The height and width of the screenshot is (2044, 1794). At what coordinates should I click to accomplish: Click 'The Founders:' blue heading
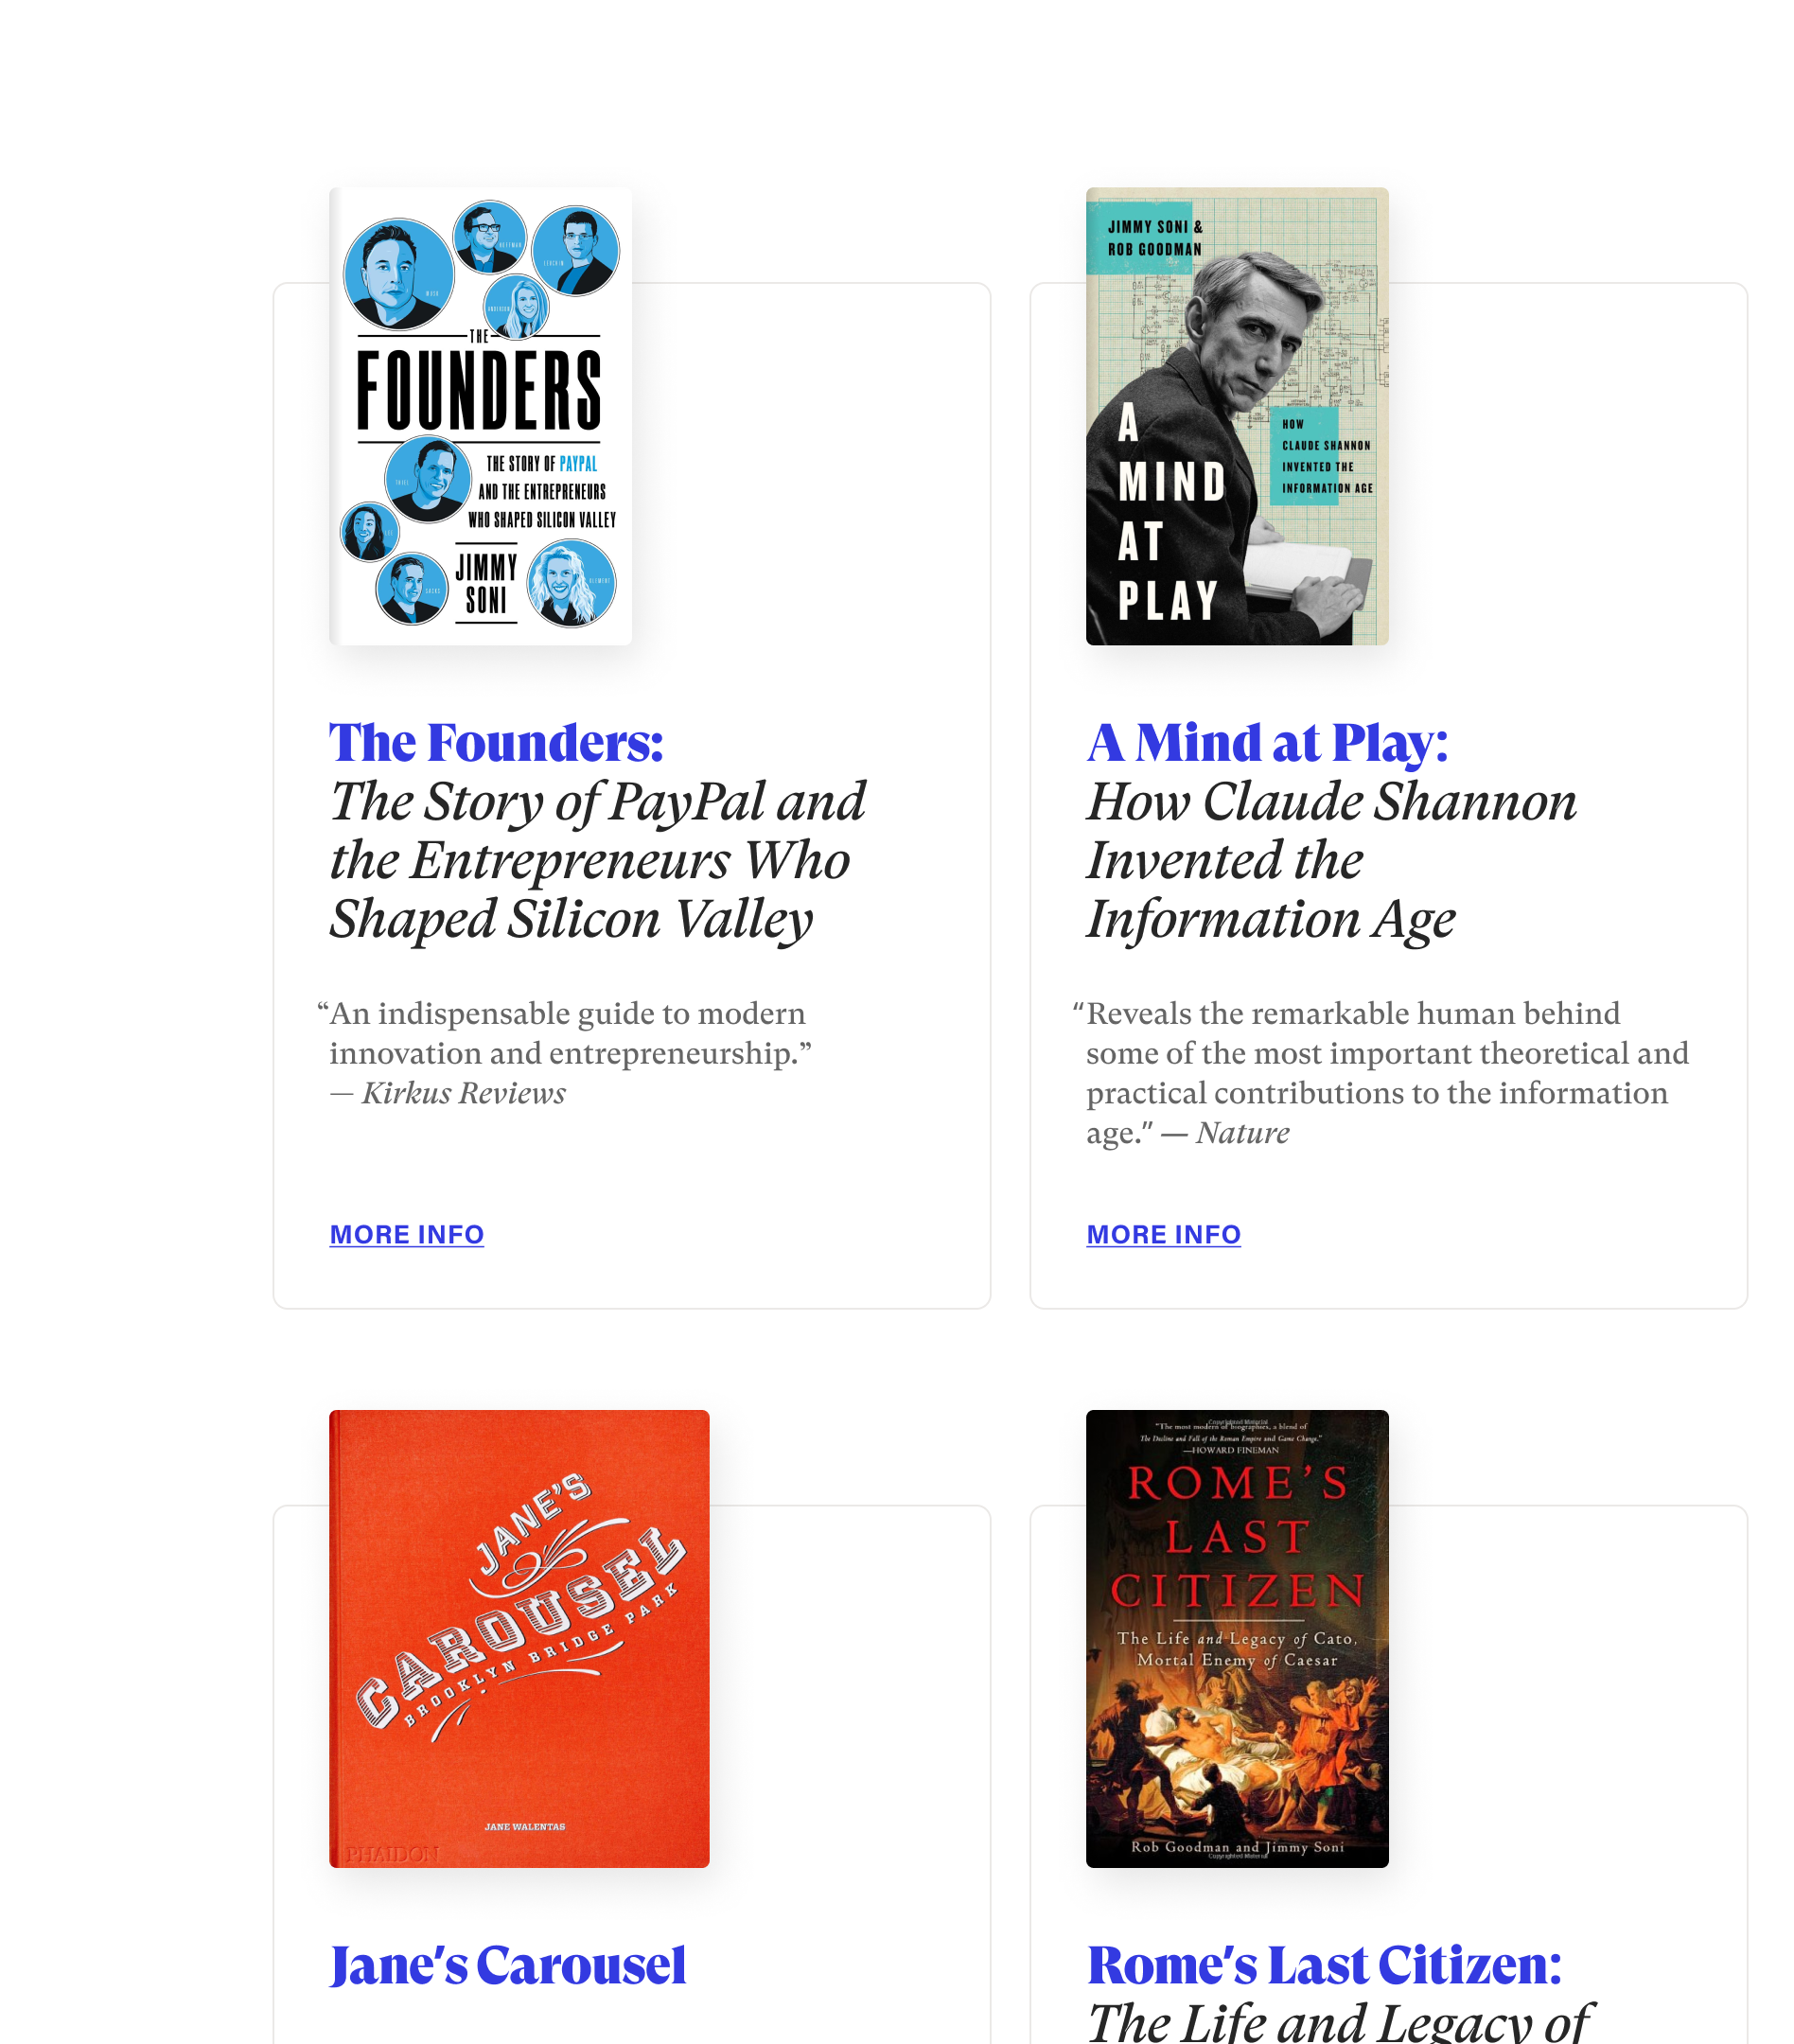(496, 743)
